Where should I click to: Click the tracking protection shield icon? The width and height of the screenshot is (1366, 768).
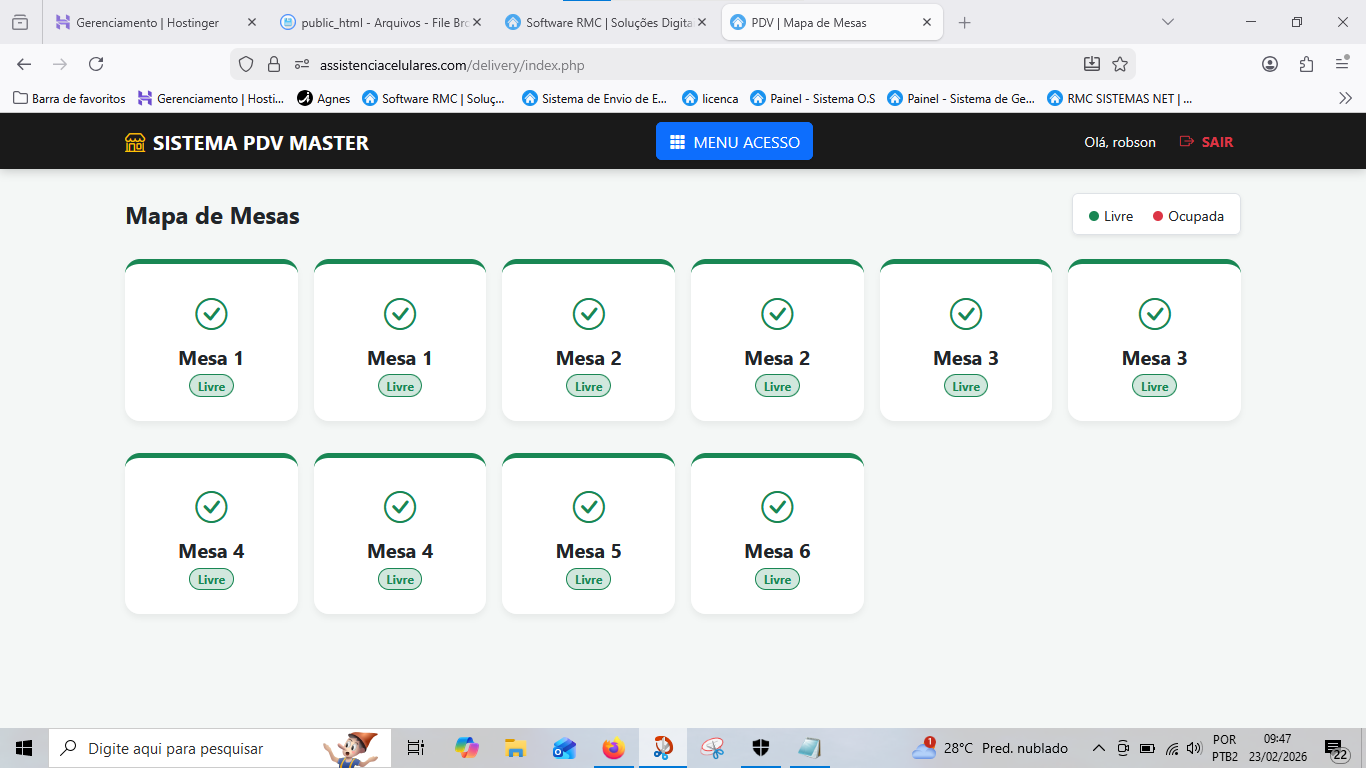(x=246, y=65)
